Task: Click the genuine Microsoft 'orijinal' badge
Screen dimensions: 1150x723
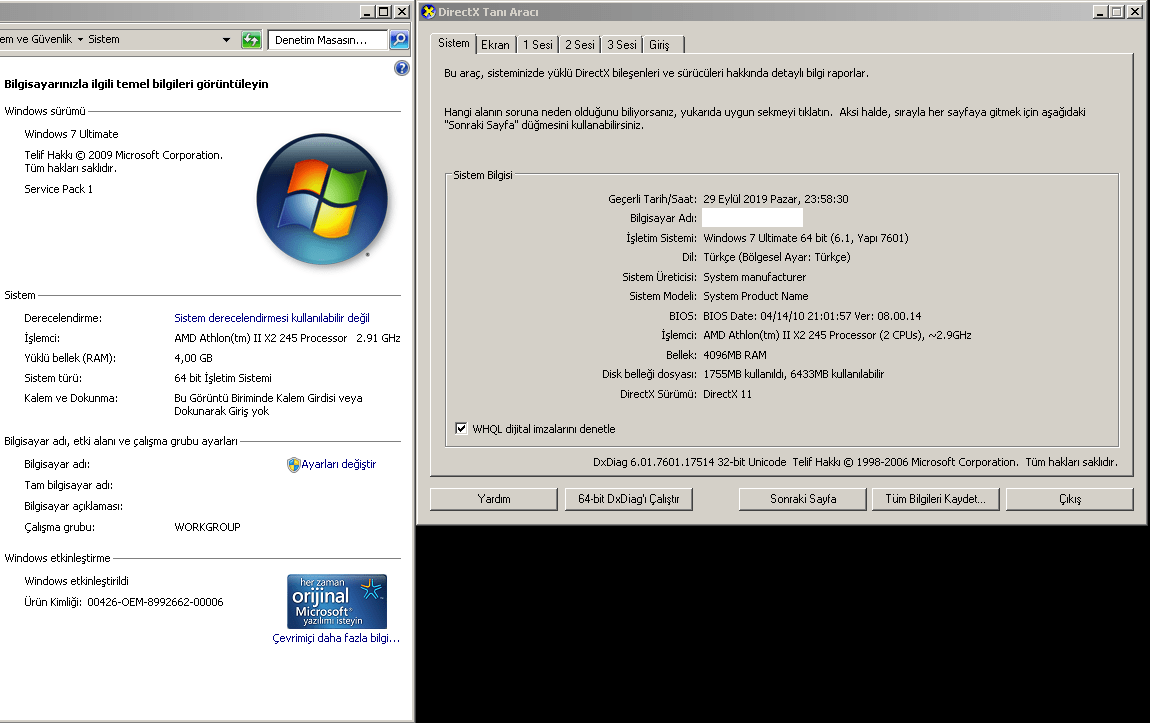Action: pyautogui.click(x=337, y=601)
